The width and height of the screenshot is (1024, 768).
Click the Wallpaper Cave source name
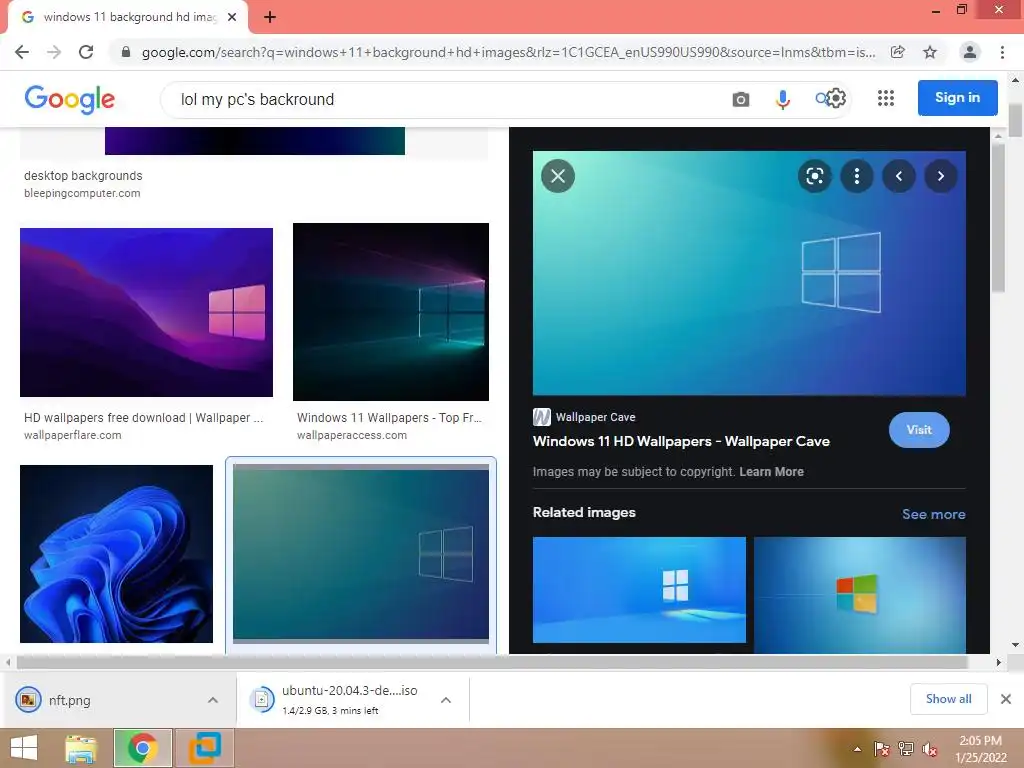point(596,417)
